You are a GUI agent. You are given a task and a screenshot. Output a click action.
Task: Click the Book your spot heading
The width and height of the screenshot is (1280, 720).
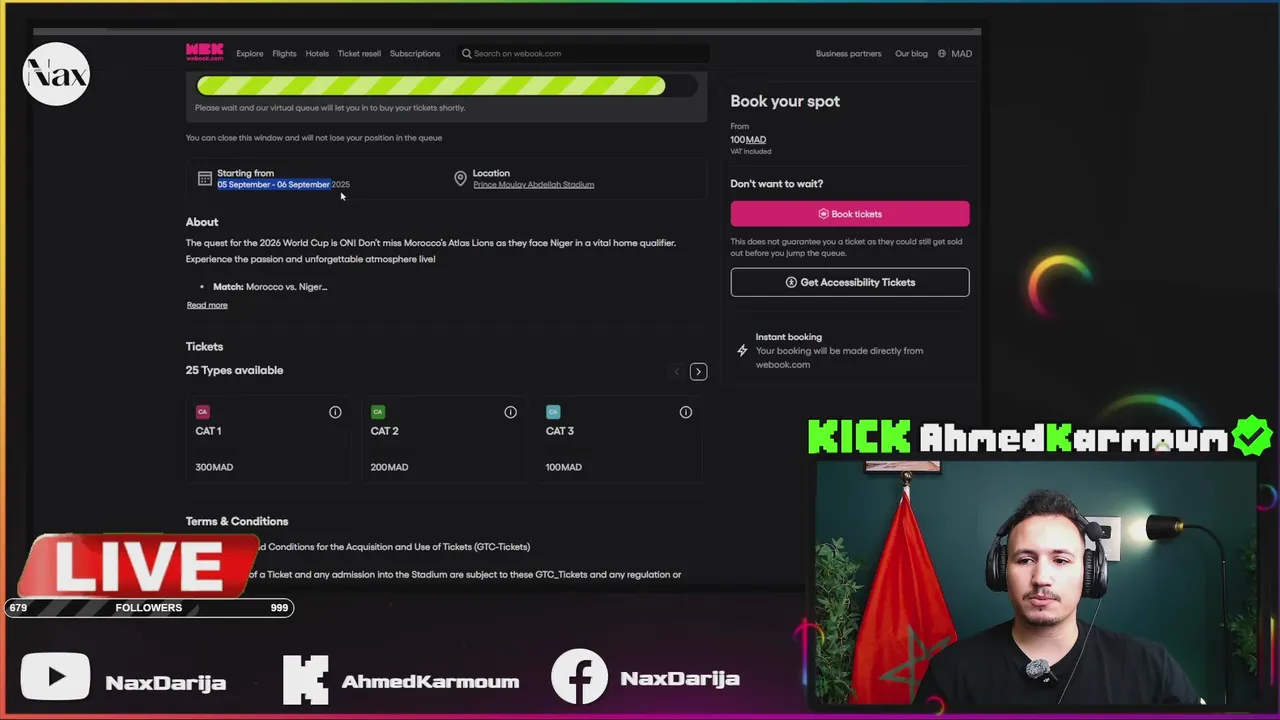(785, 101)
